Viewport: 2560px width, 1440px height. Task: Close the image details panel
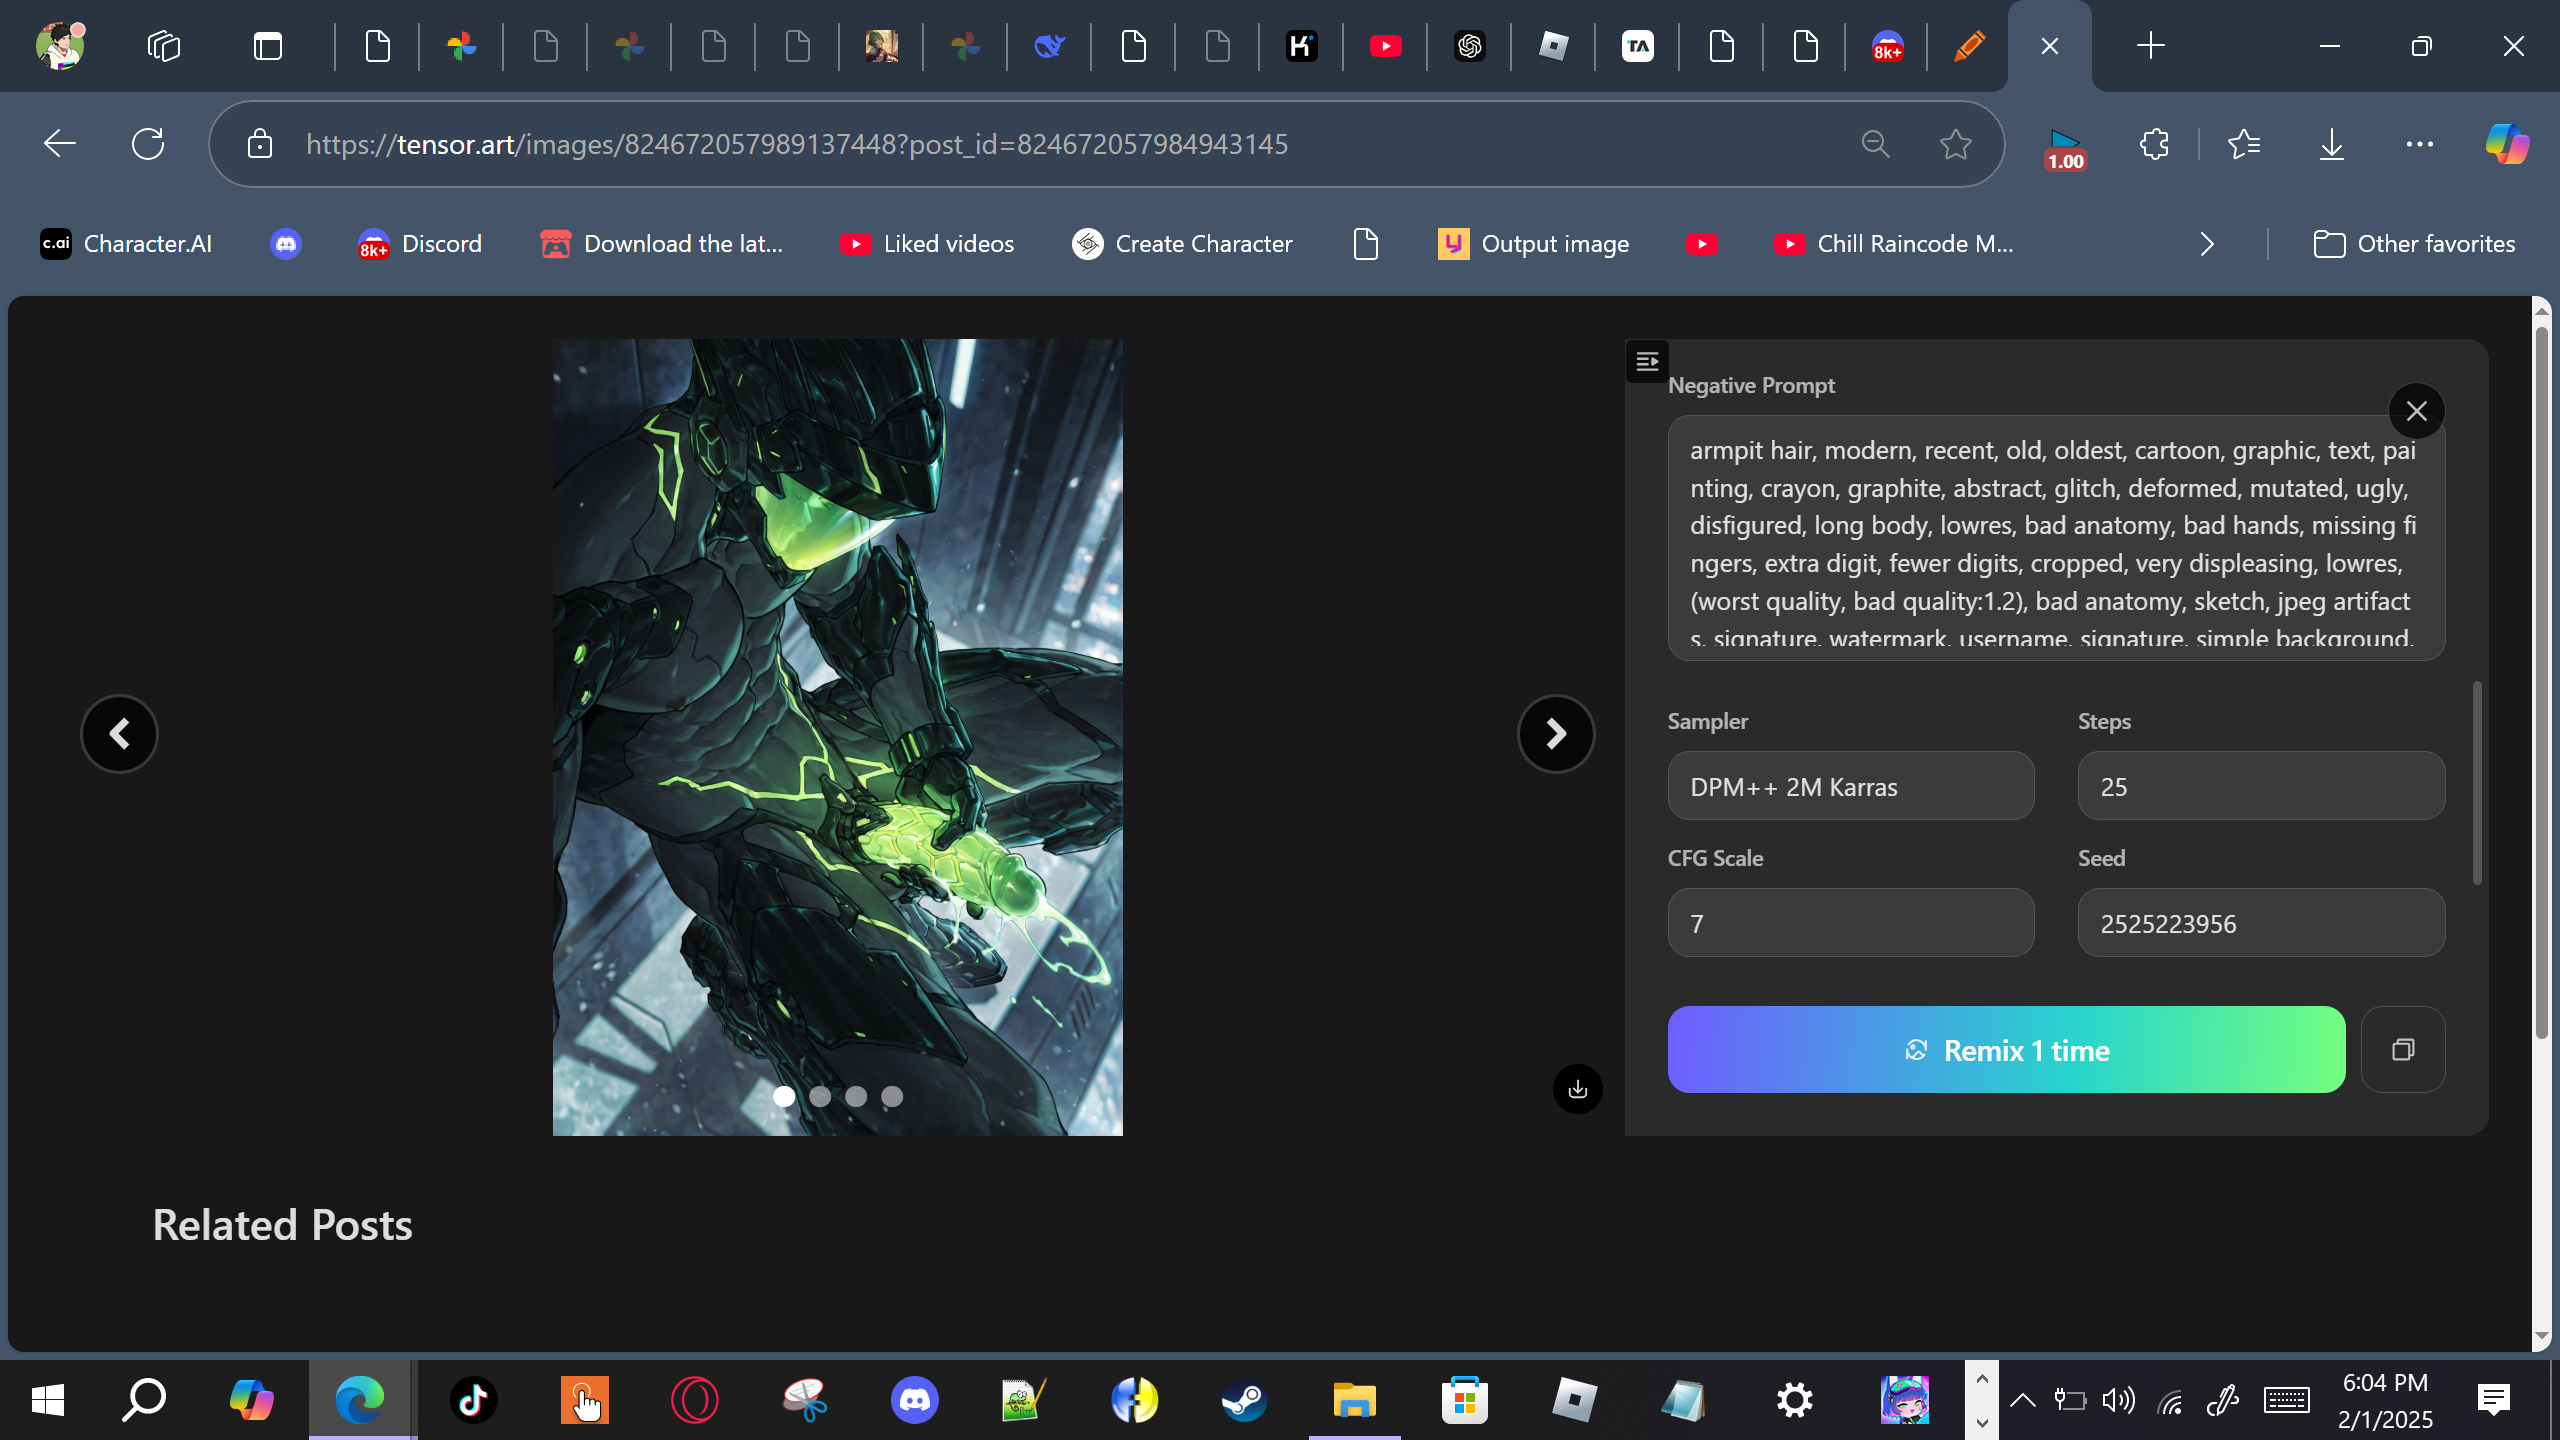point(2416,411)
